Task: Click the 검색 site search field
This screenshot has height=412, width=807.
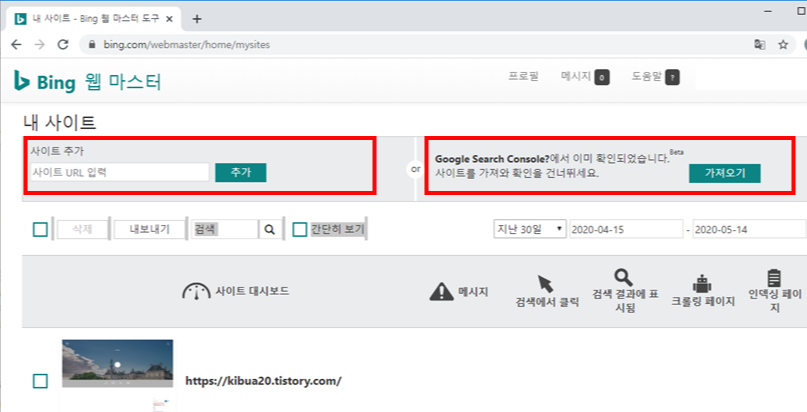Action: (x=225, y=229)
